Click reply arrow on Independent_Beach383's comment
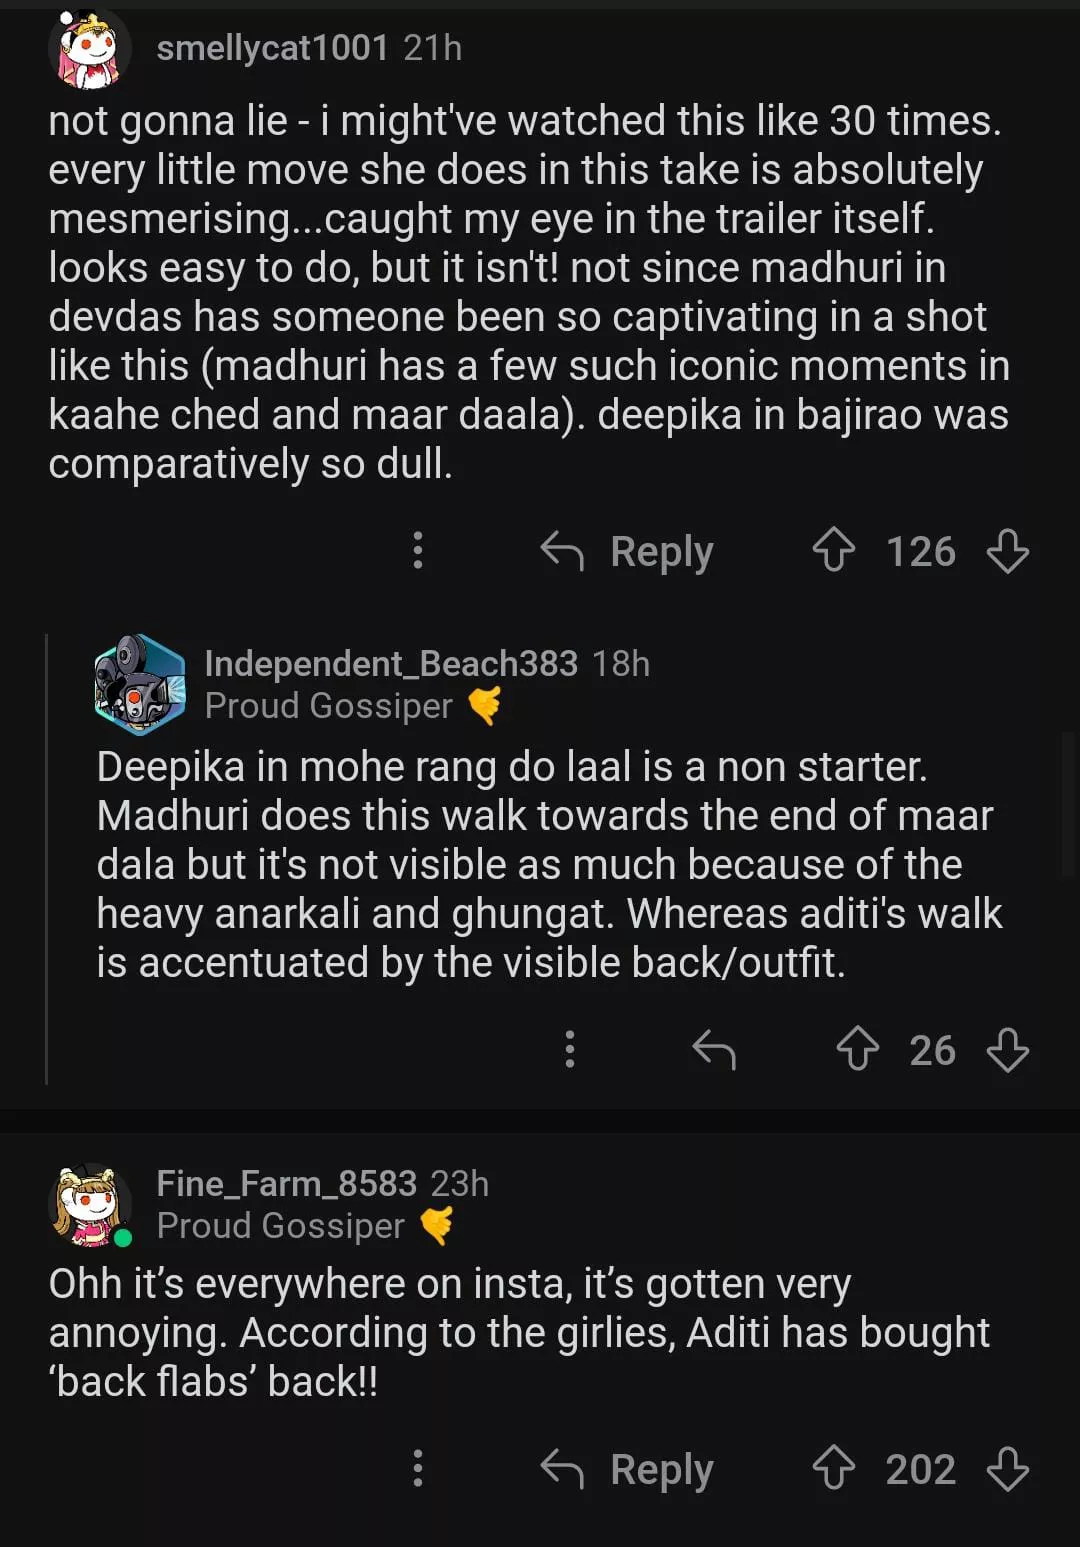 [x=714, y=1050]
